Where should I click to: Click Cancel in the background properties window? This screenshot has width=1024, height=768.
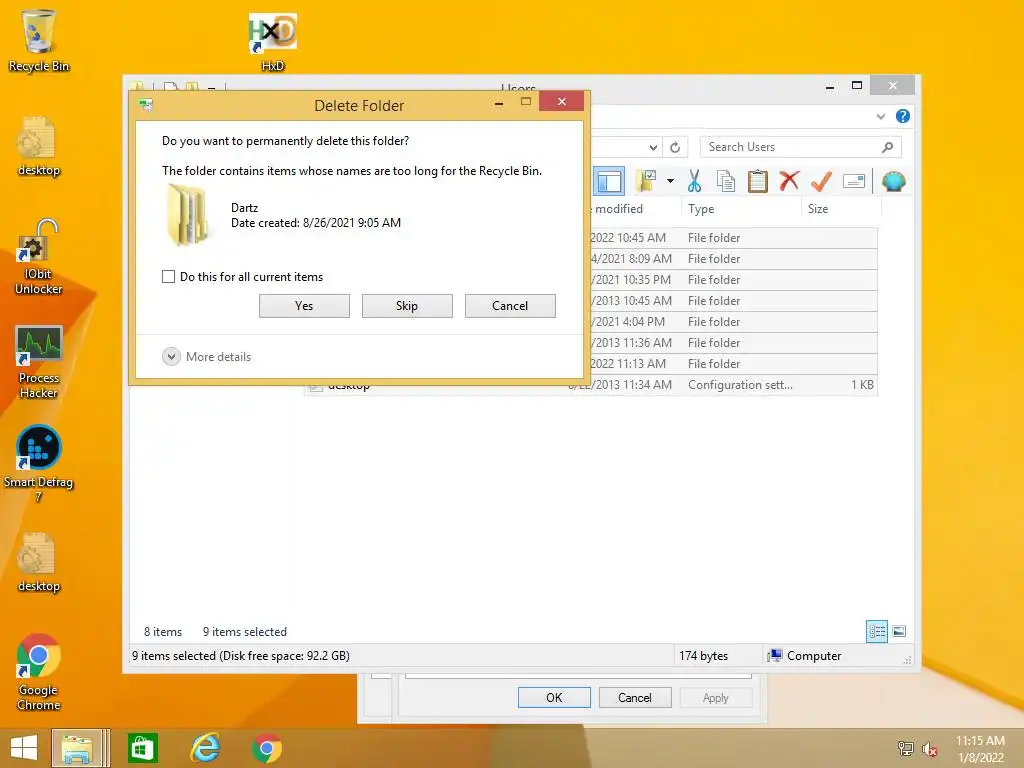pos(635,697)
